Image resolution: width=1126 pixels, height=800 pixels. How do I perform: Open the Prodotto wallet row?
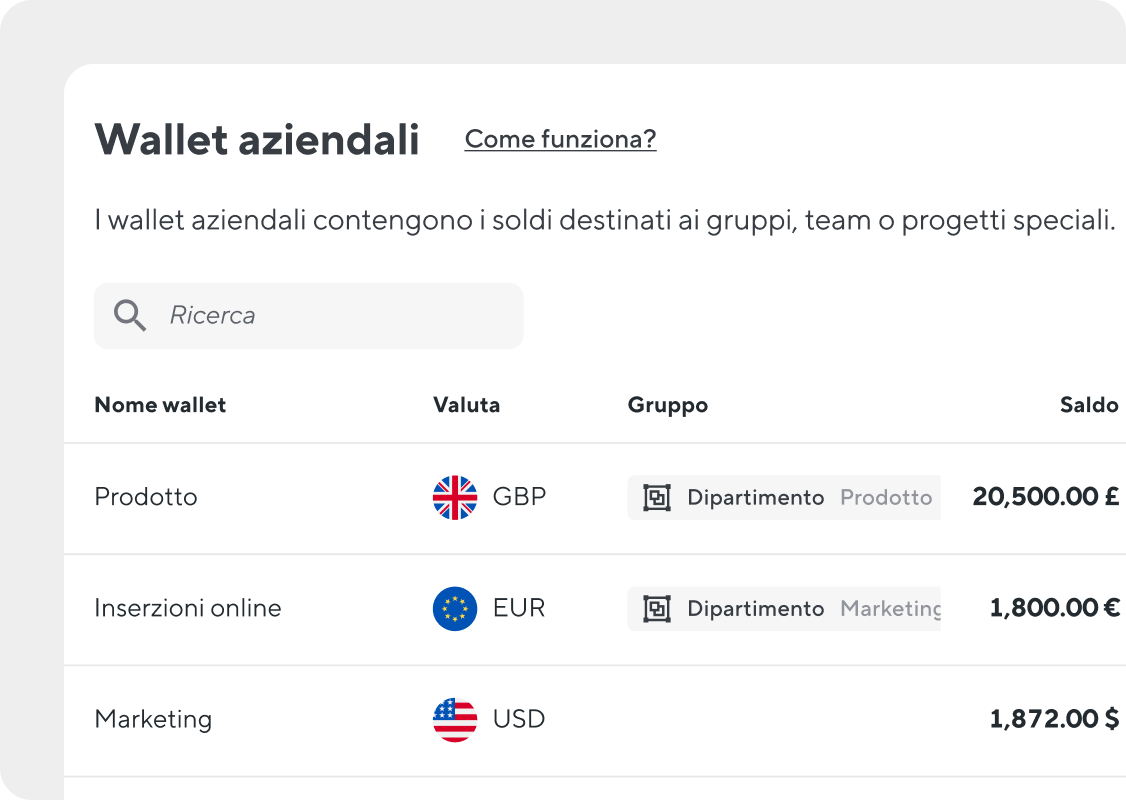click(x=595, y=498)
